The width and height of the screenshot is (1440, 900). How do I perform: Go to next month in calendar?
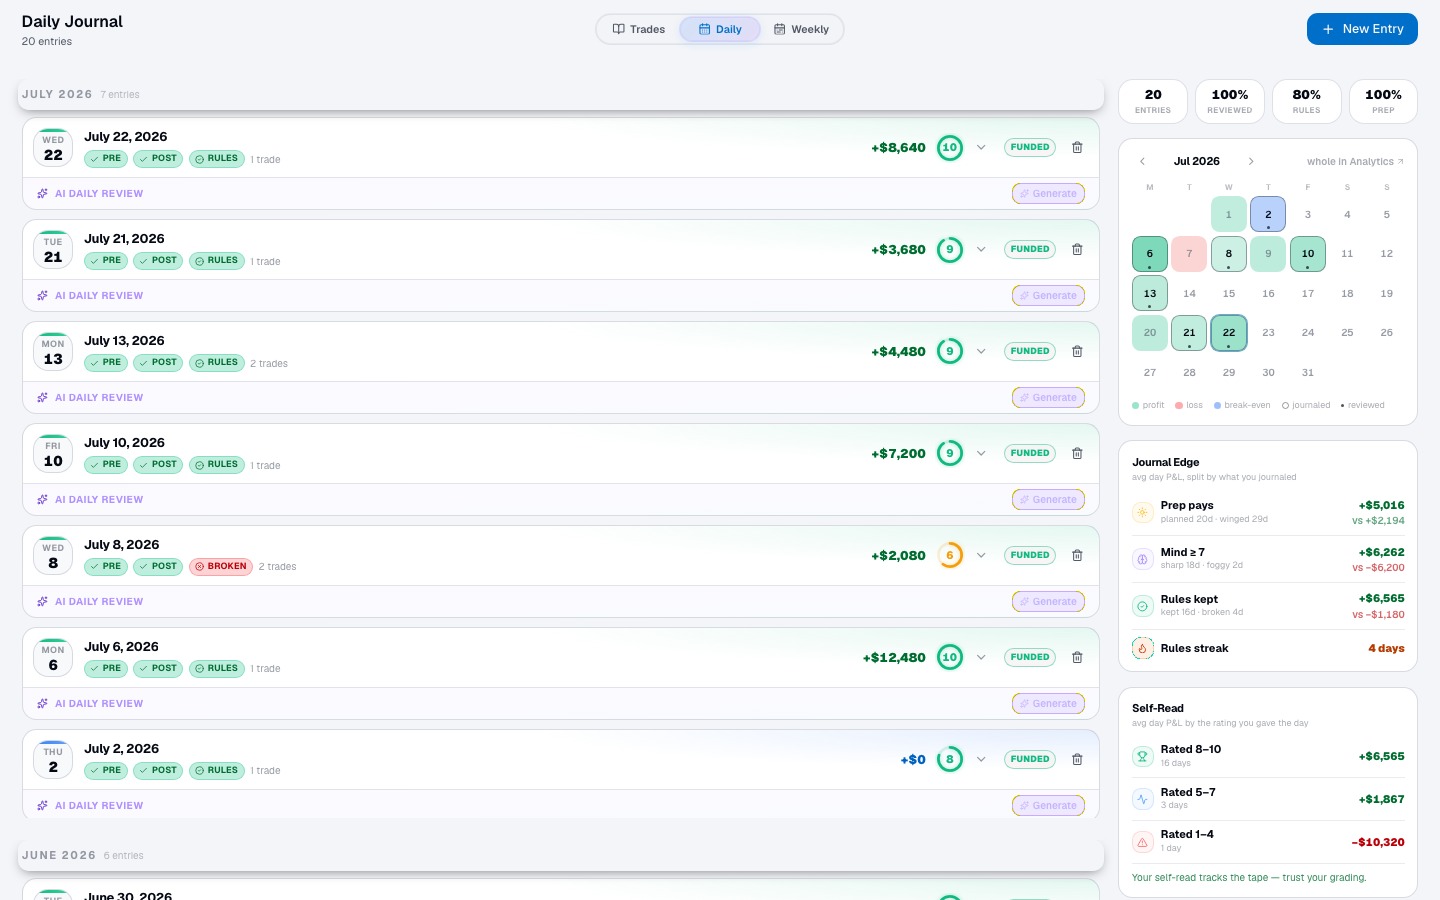coord(1250,161)
